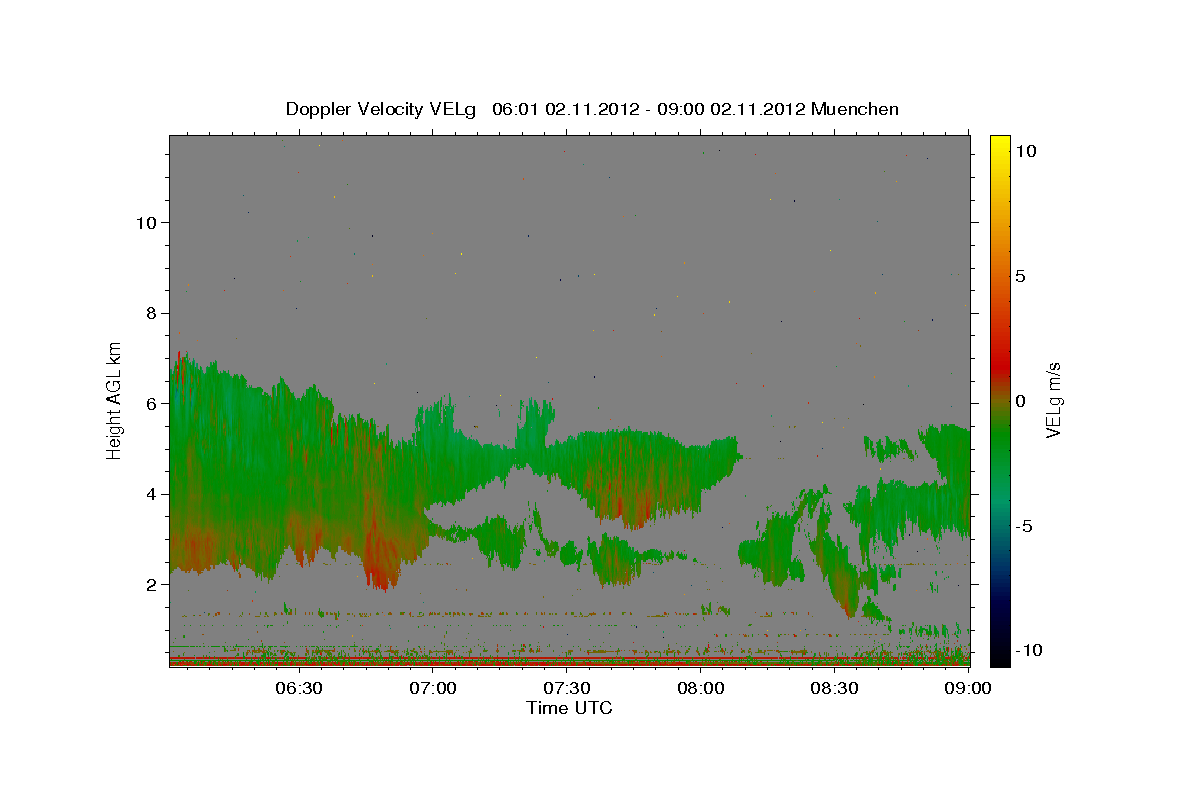This screenshot has width=1200, height=800.
Task: Click the 09:00 time tick label
Action: (968, 688)
